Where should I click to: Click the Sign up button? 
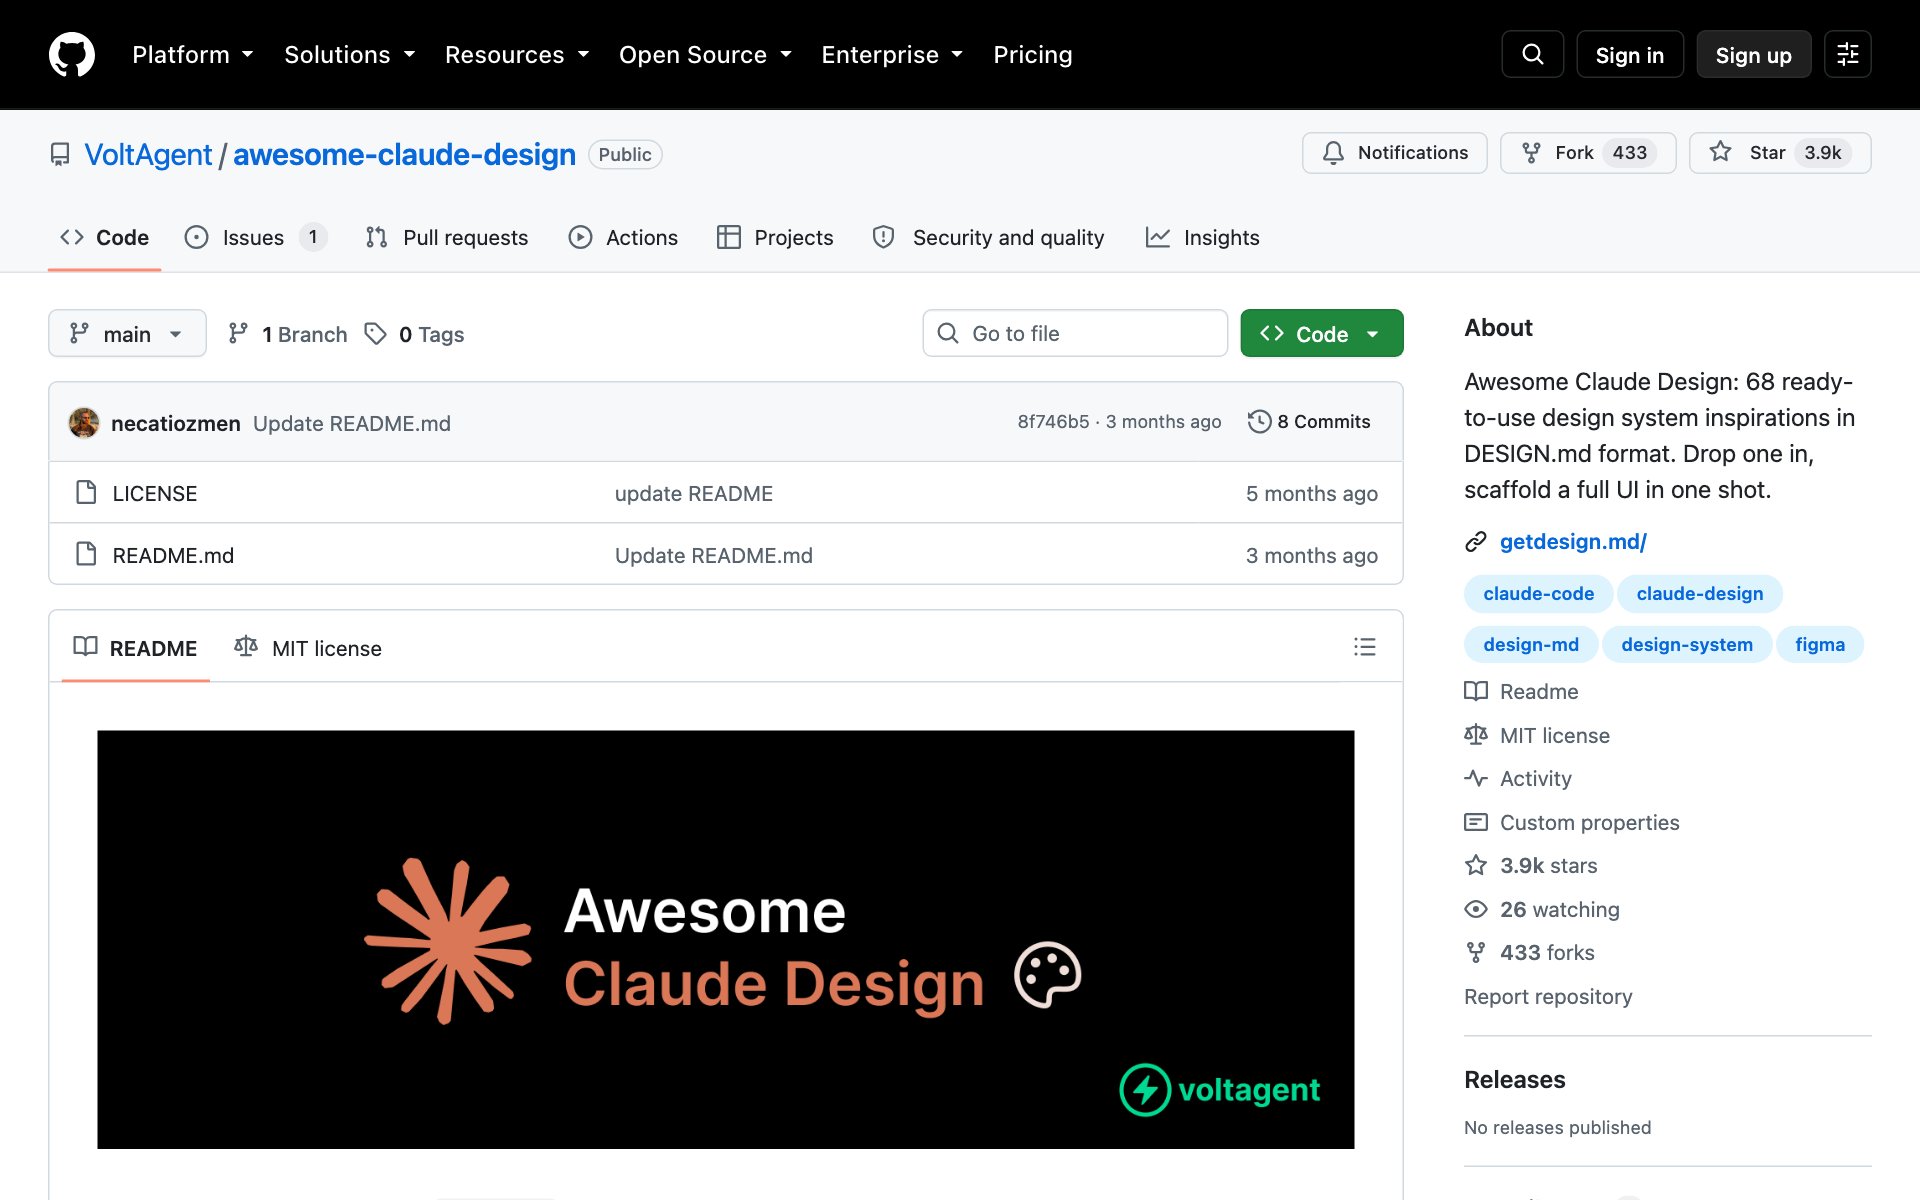1753,54
